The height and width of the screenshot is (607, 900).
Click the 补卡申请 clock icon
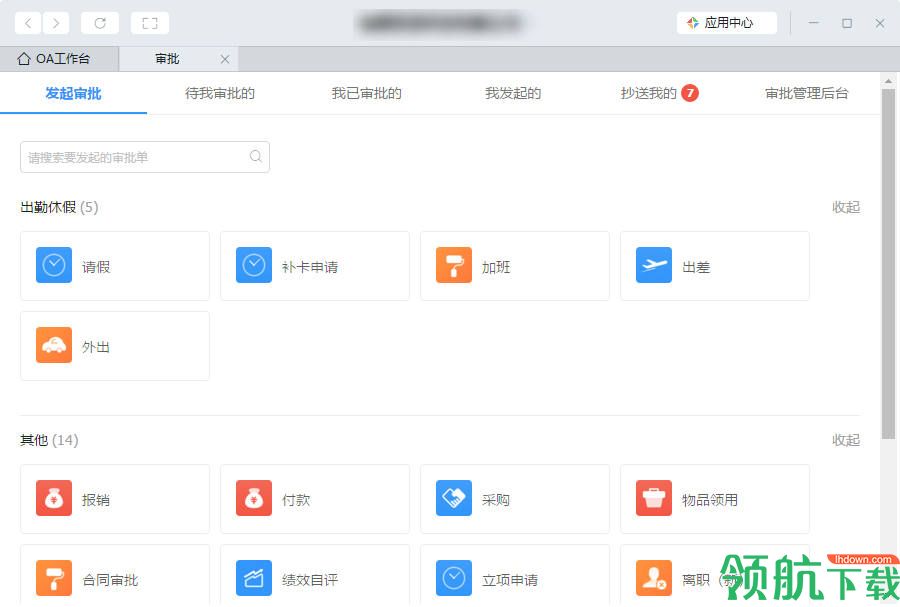[254, 265]
